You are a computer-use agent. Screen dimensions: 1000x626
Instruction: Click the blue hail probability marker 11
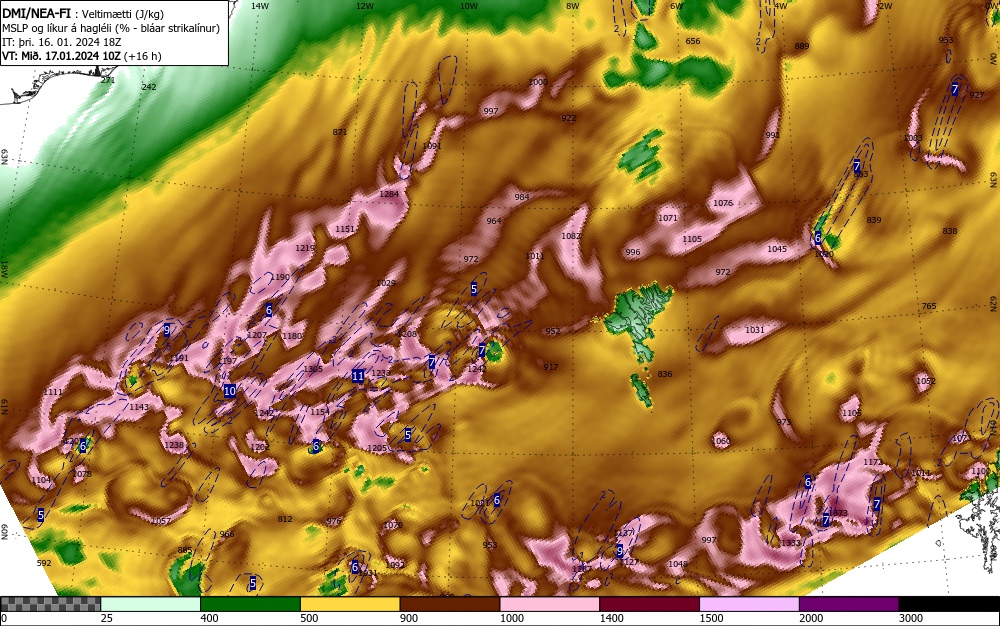point(358,376)
